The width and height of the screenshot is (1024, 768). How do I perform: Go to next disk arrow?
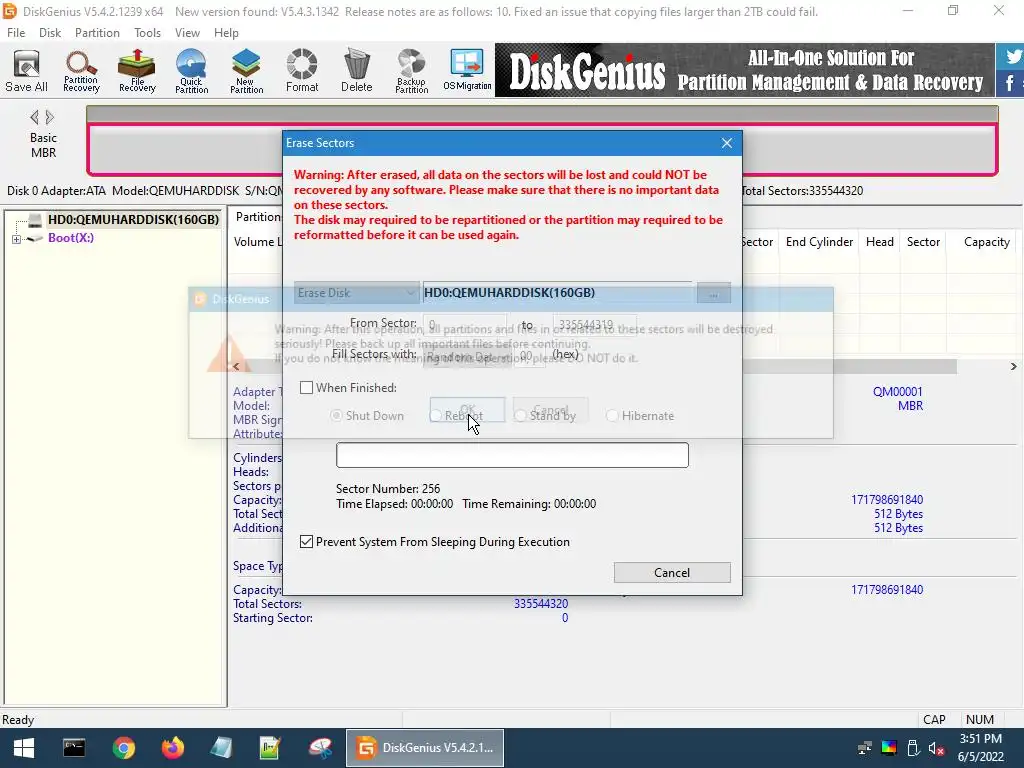[50, 118]
